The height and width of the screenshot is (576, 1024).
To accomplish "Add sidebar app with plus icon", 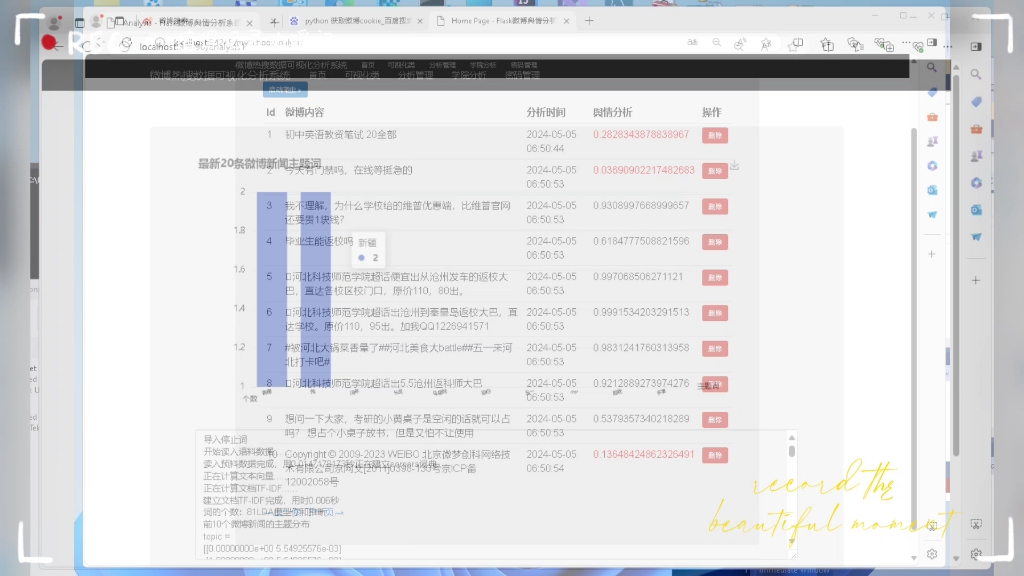I will click(976, 280).
